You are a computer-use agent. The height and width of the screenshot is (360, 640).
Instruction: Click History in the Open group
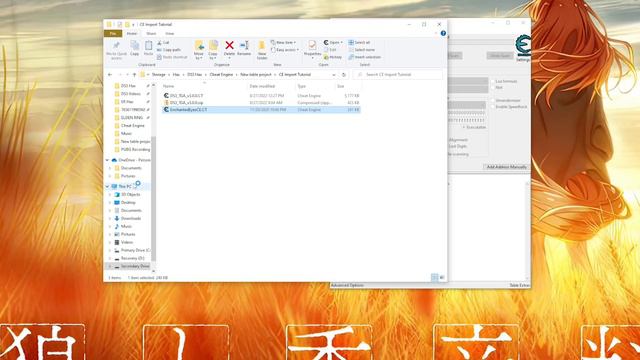coord(333,57)
